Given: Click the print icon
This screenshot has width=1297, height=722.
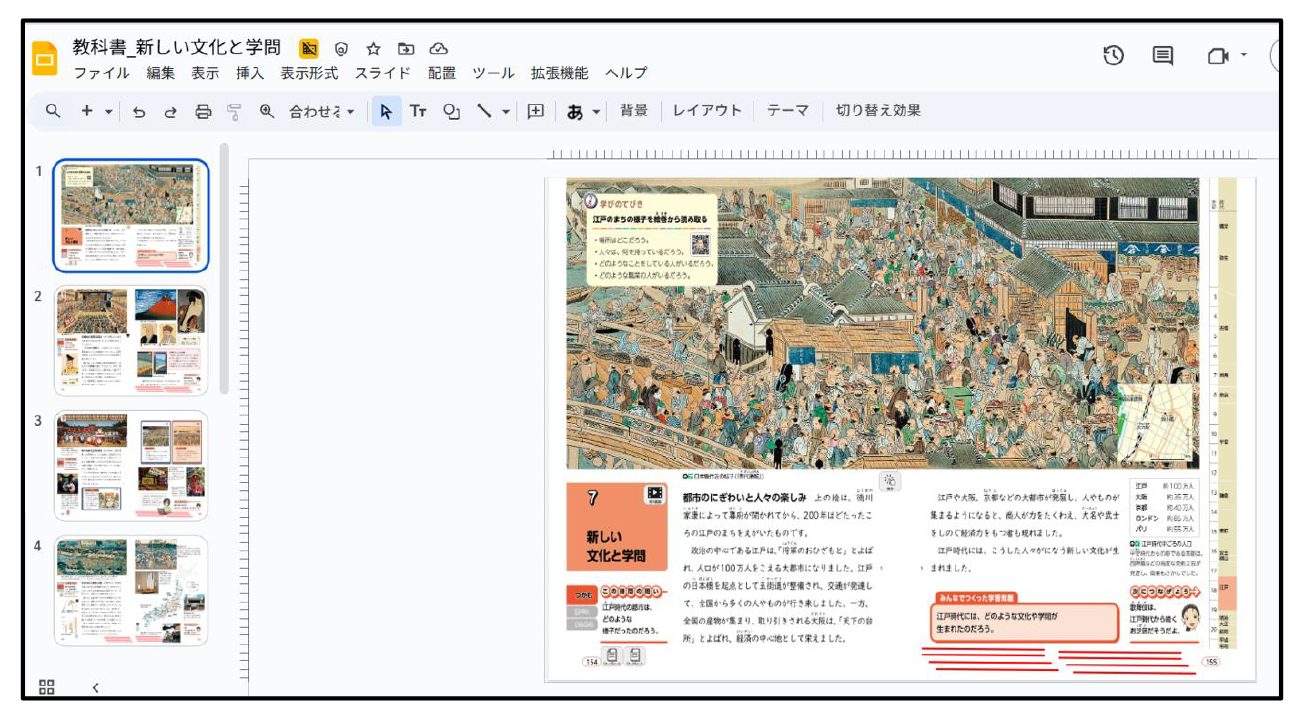Looking at the screenshot, I should pyautogui.click(x=203, y=112).
